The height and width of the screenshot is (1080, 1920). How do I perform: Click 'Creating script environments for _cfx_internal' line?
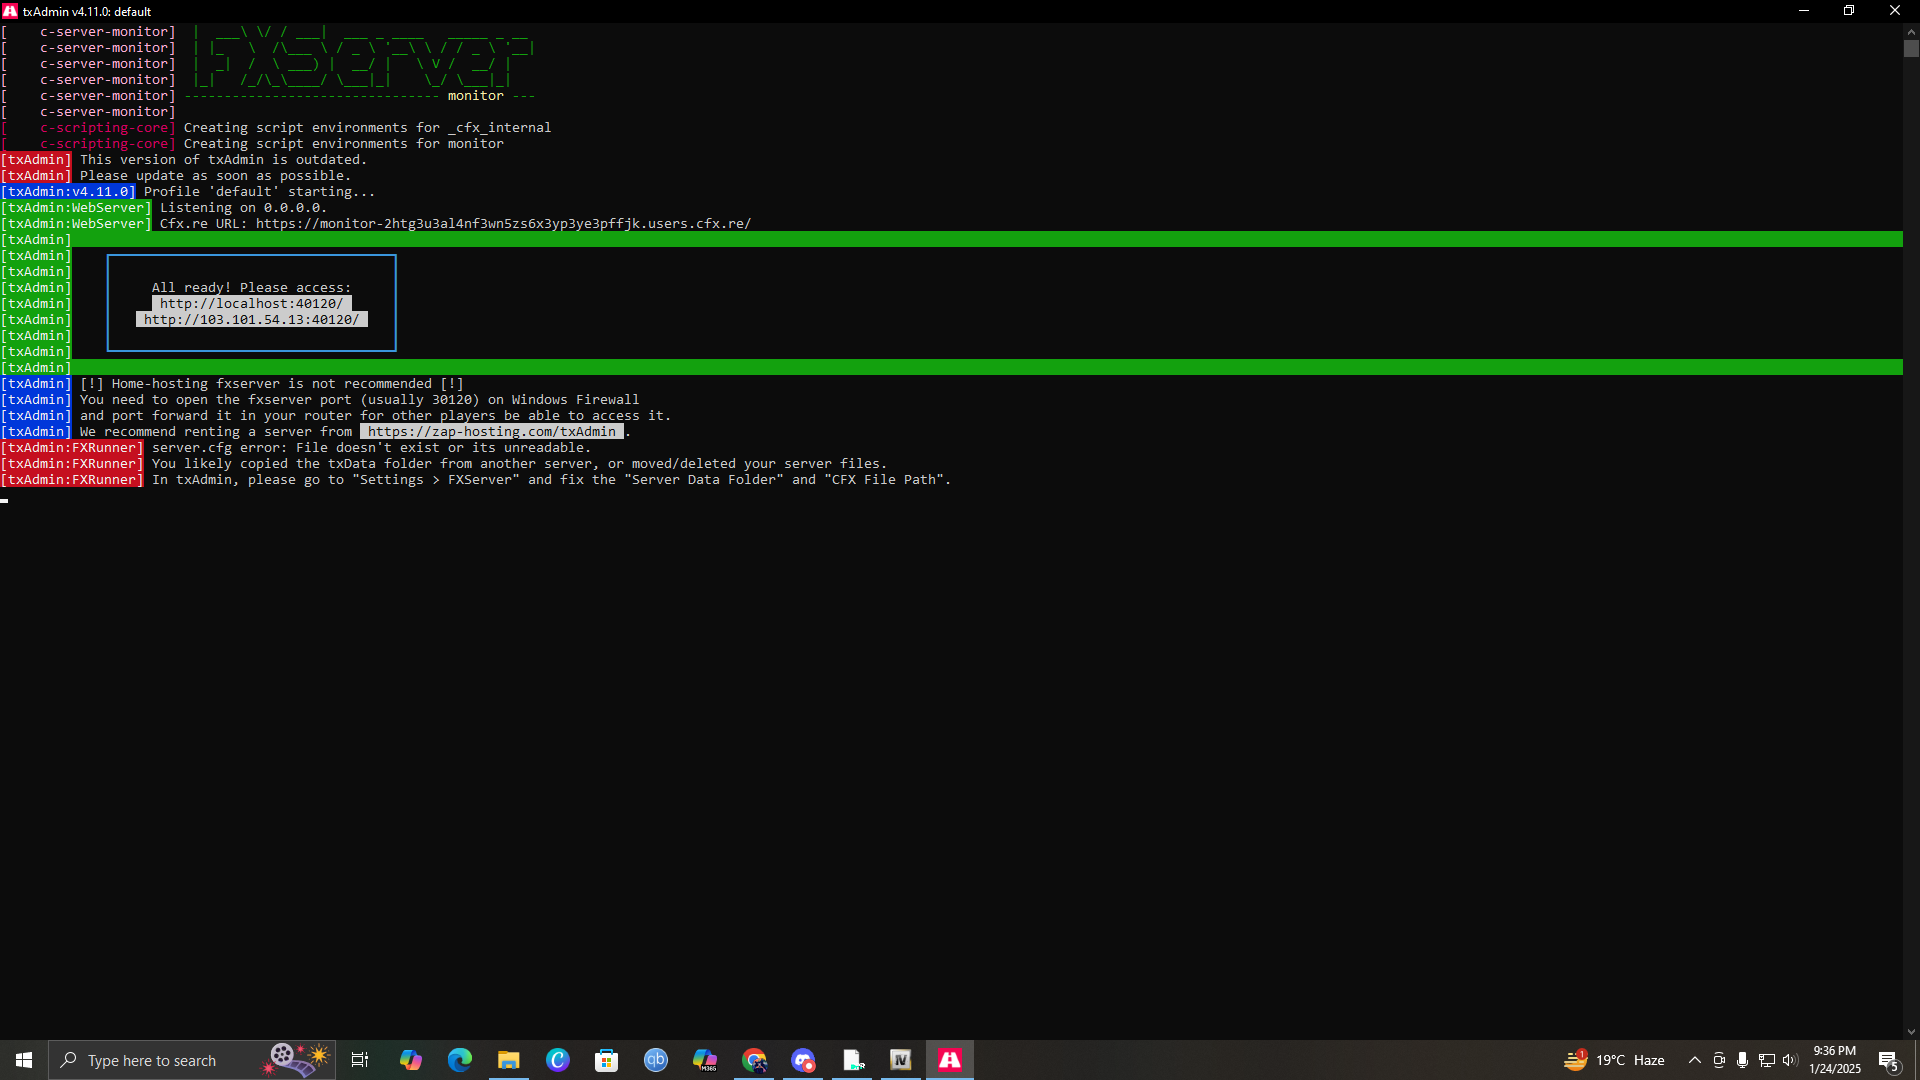tap(367, 128)
